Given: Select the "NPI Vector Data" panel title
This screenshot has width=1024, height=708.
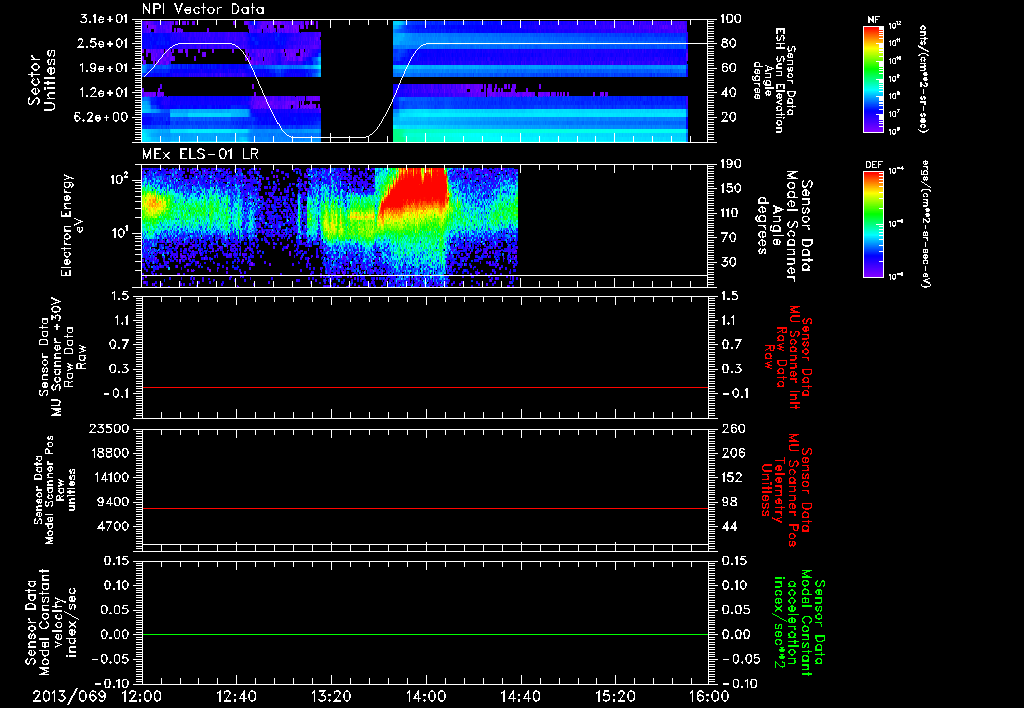Looking at the screenshot, I should 204,9.
